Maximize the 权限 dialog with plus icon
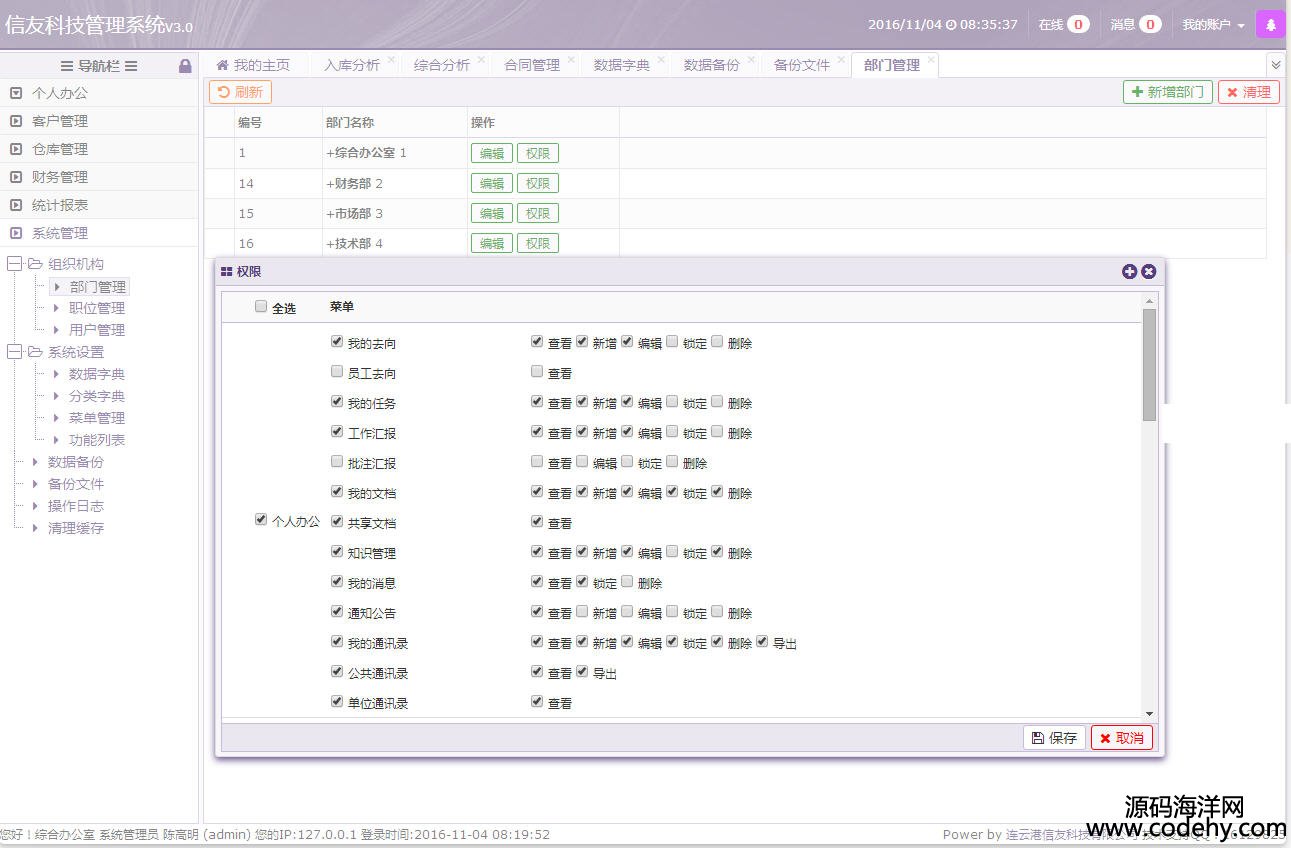Screen dimensions: 1291x848 pyautogui.click(x=1129, y=271)
